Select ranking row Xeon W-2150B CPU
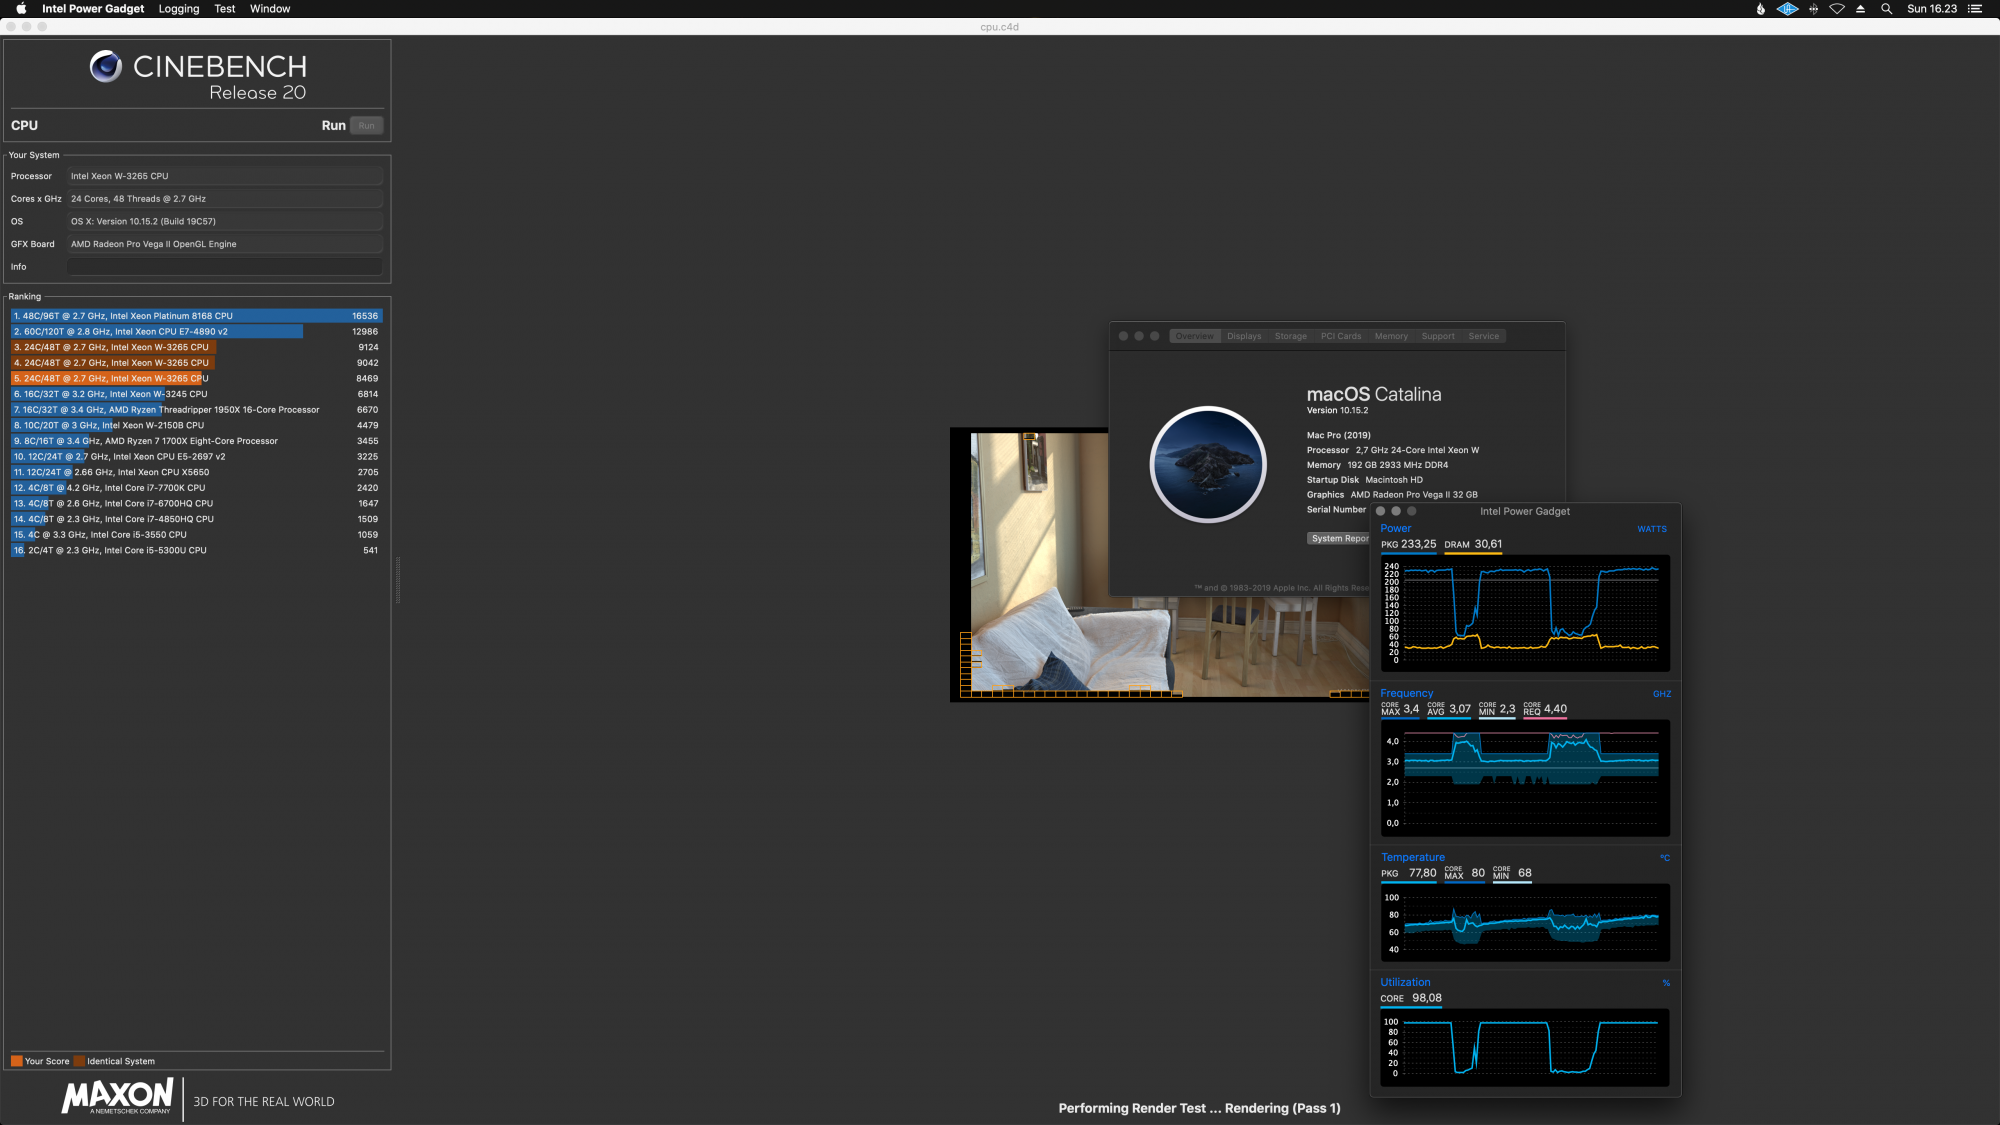 pyautogui.click(x=196, y=425)
